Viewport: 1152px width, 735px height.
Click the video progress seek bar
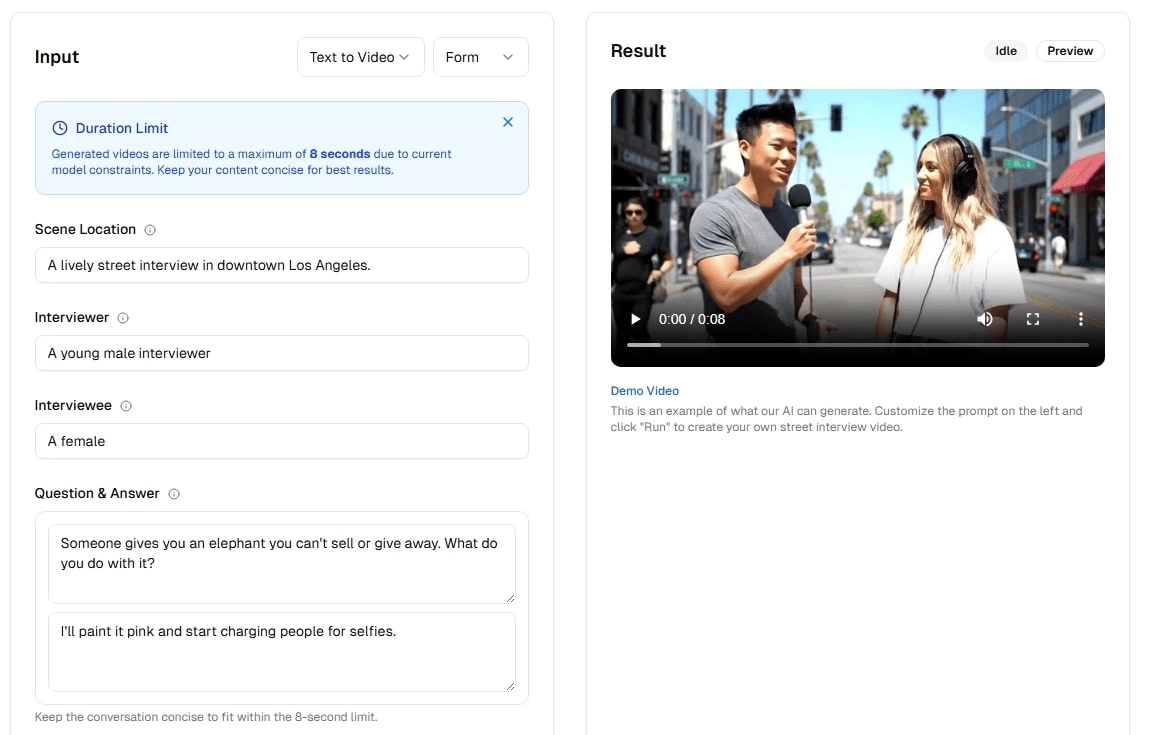pyautogui.click(x=857, y=345)
